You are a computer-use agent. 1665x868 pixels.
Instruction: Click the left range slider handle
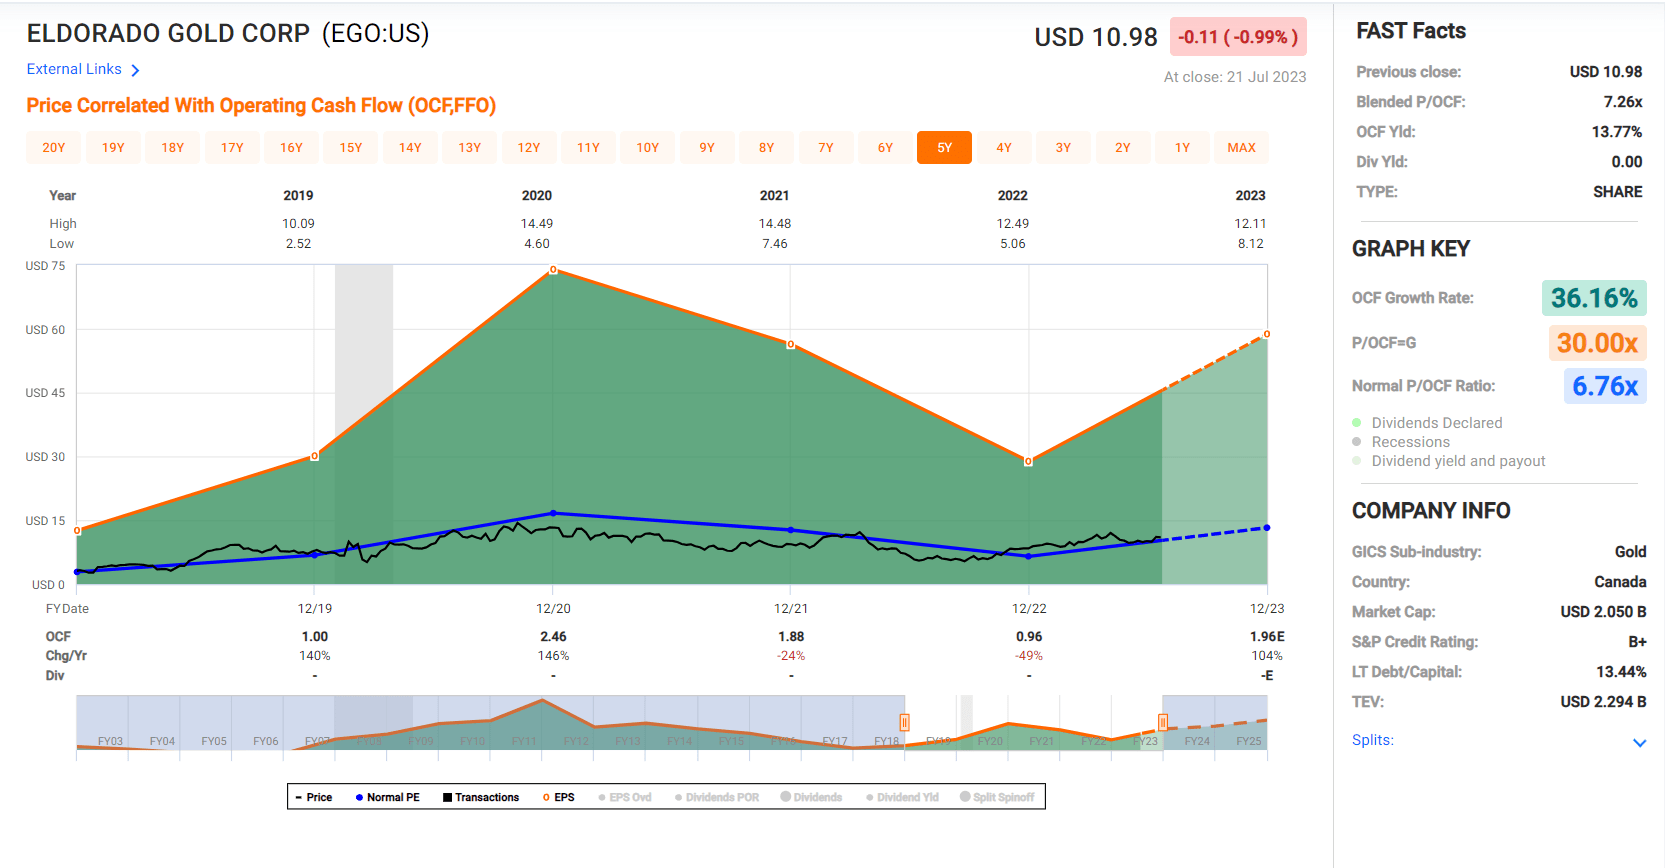pos(904,722)
